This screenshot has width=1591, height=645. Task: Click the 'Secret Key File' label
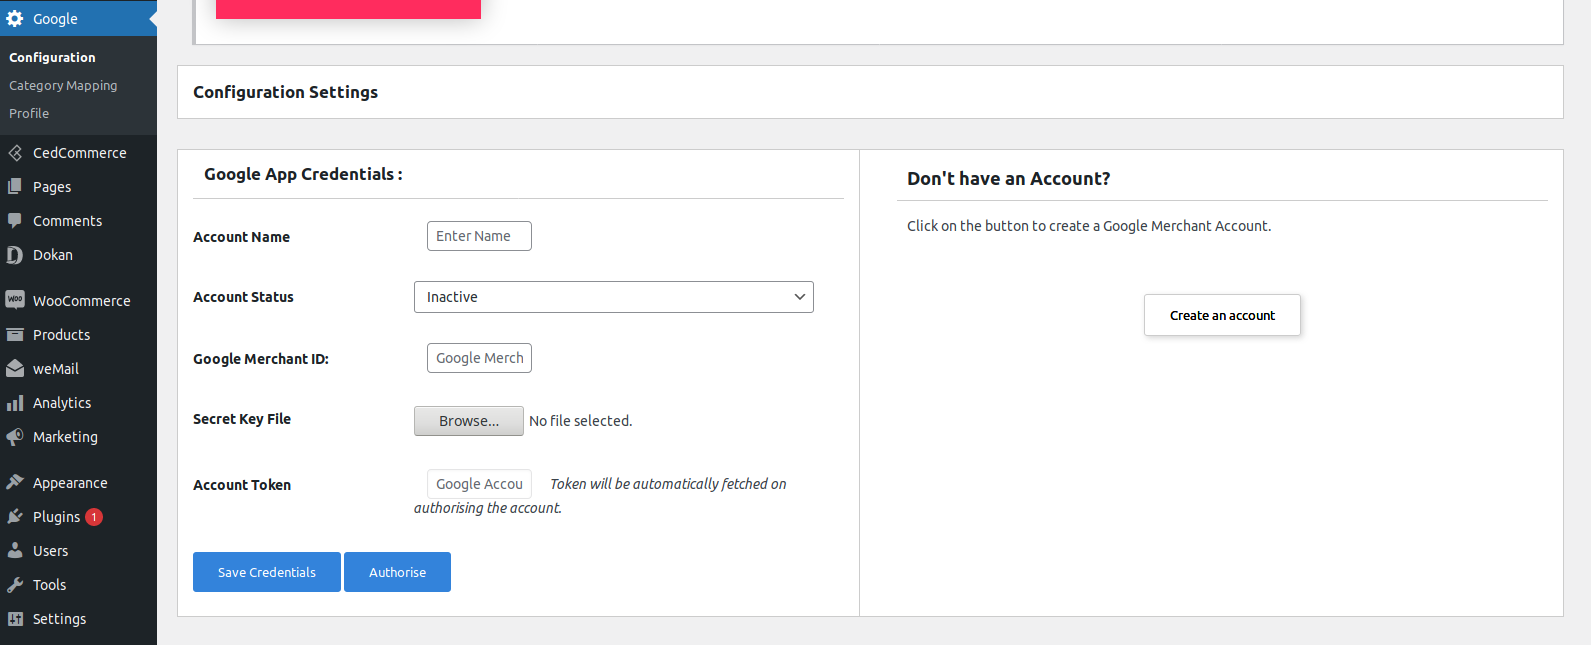click(x=242, y=419)
